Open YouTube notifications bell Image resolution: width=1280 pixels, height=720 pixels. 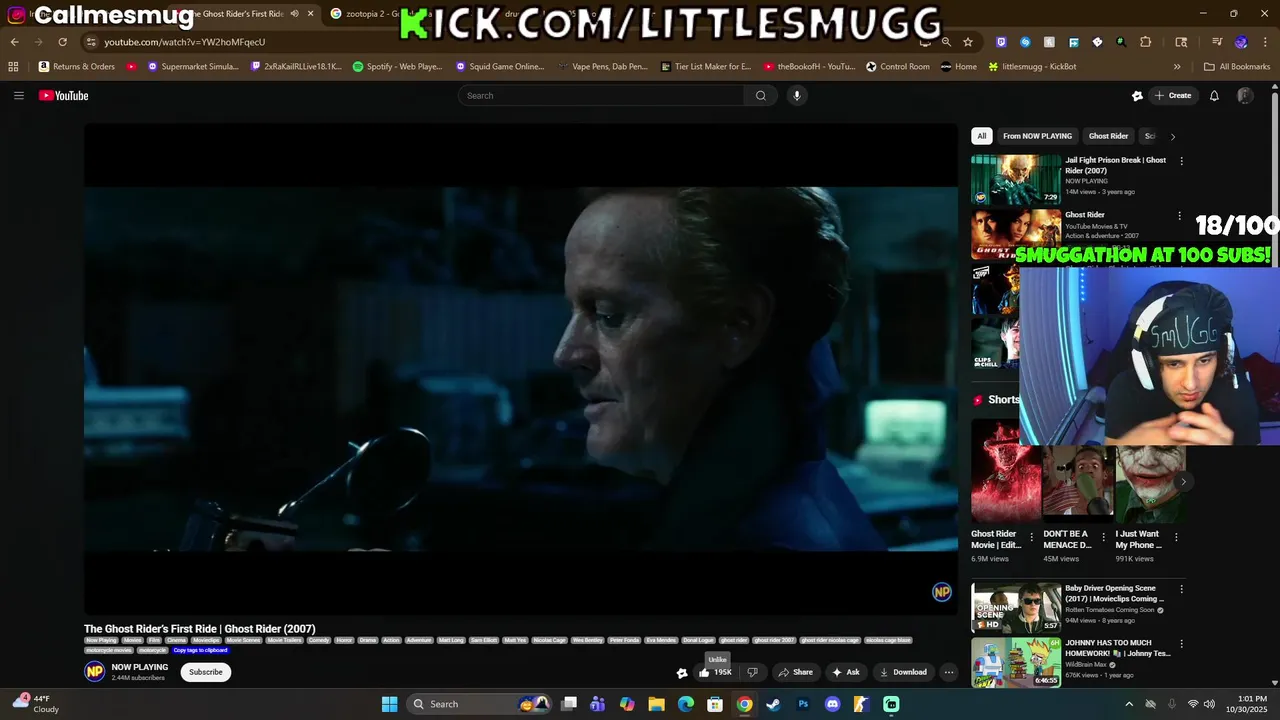point(1214,96)
